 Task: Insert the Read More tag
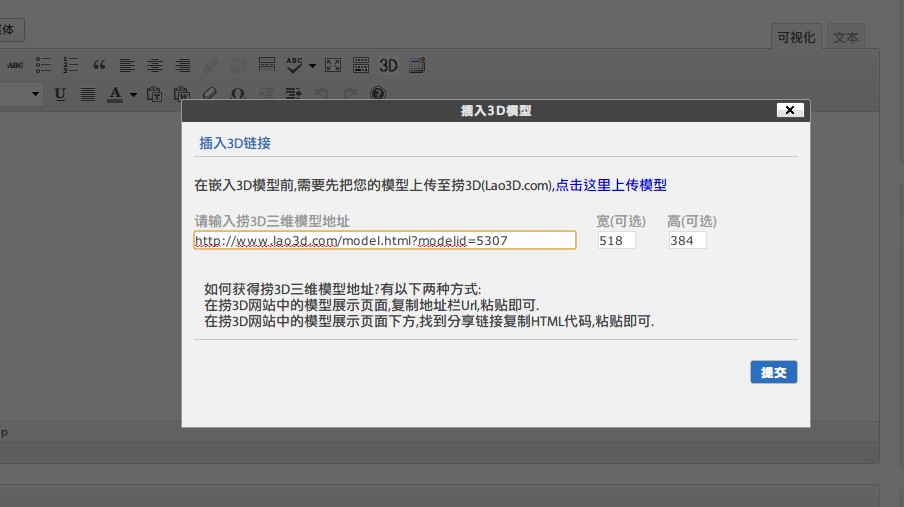coord(266,65)
